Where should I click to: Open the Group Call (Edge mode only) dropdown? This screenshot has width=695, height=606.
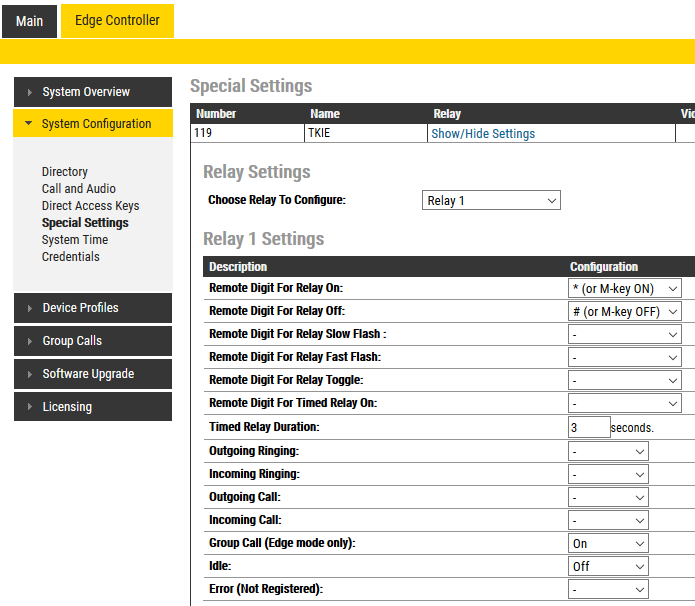(x=607, y=544)
